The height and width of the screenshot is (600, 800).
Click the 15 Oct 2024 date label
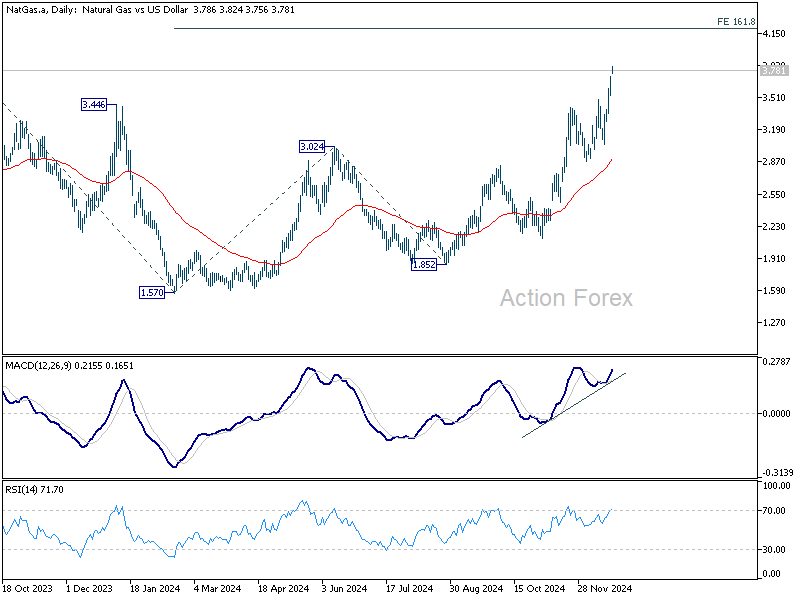[x=539, y=588]
